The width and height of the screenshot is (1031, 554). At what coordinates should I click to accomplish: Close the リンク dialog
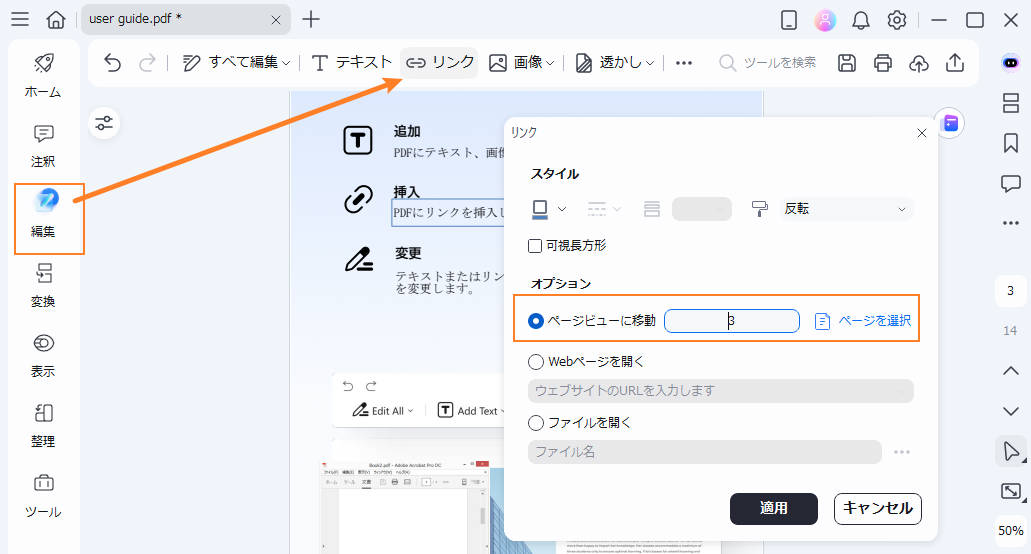click(922, 133)
